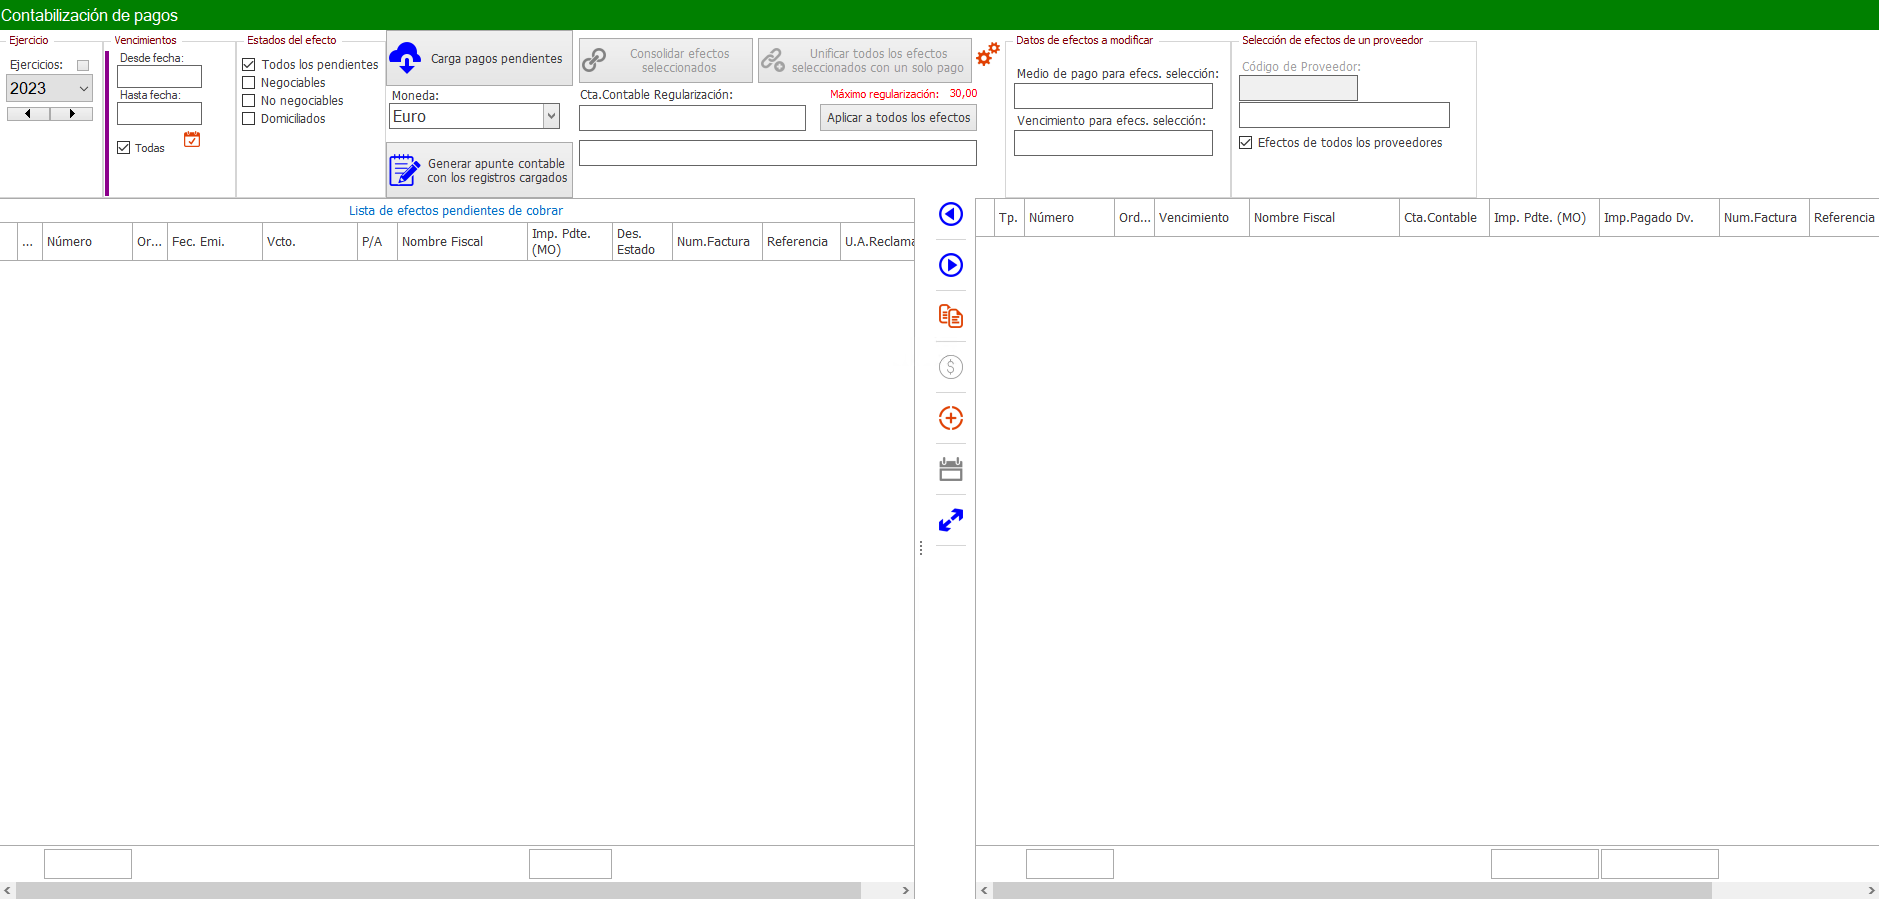Viewport: 1879px width, 899px height.
Task: Click the blue right-arrow circle icon
Action: (x=950, y=265)
